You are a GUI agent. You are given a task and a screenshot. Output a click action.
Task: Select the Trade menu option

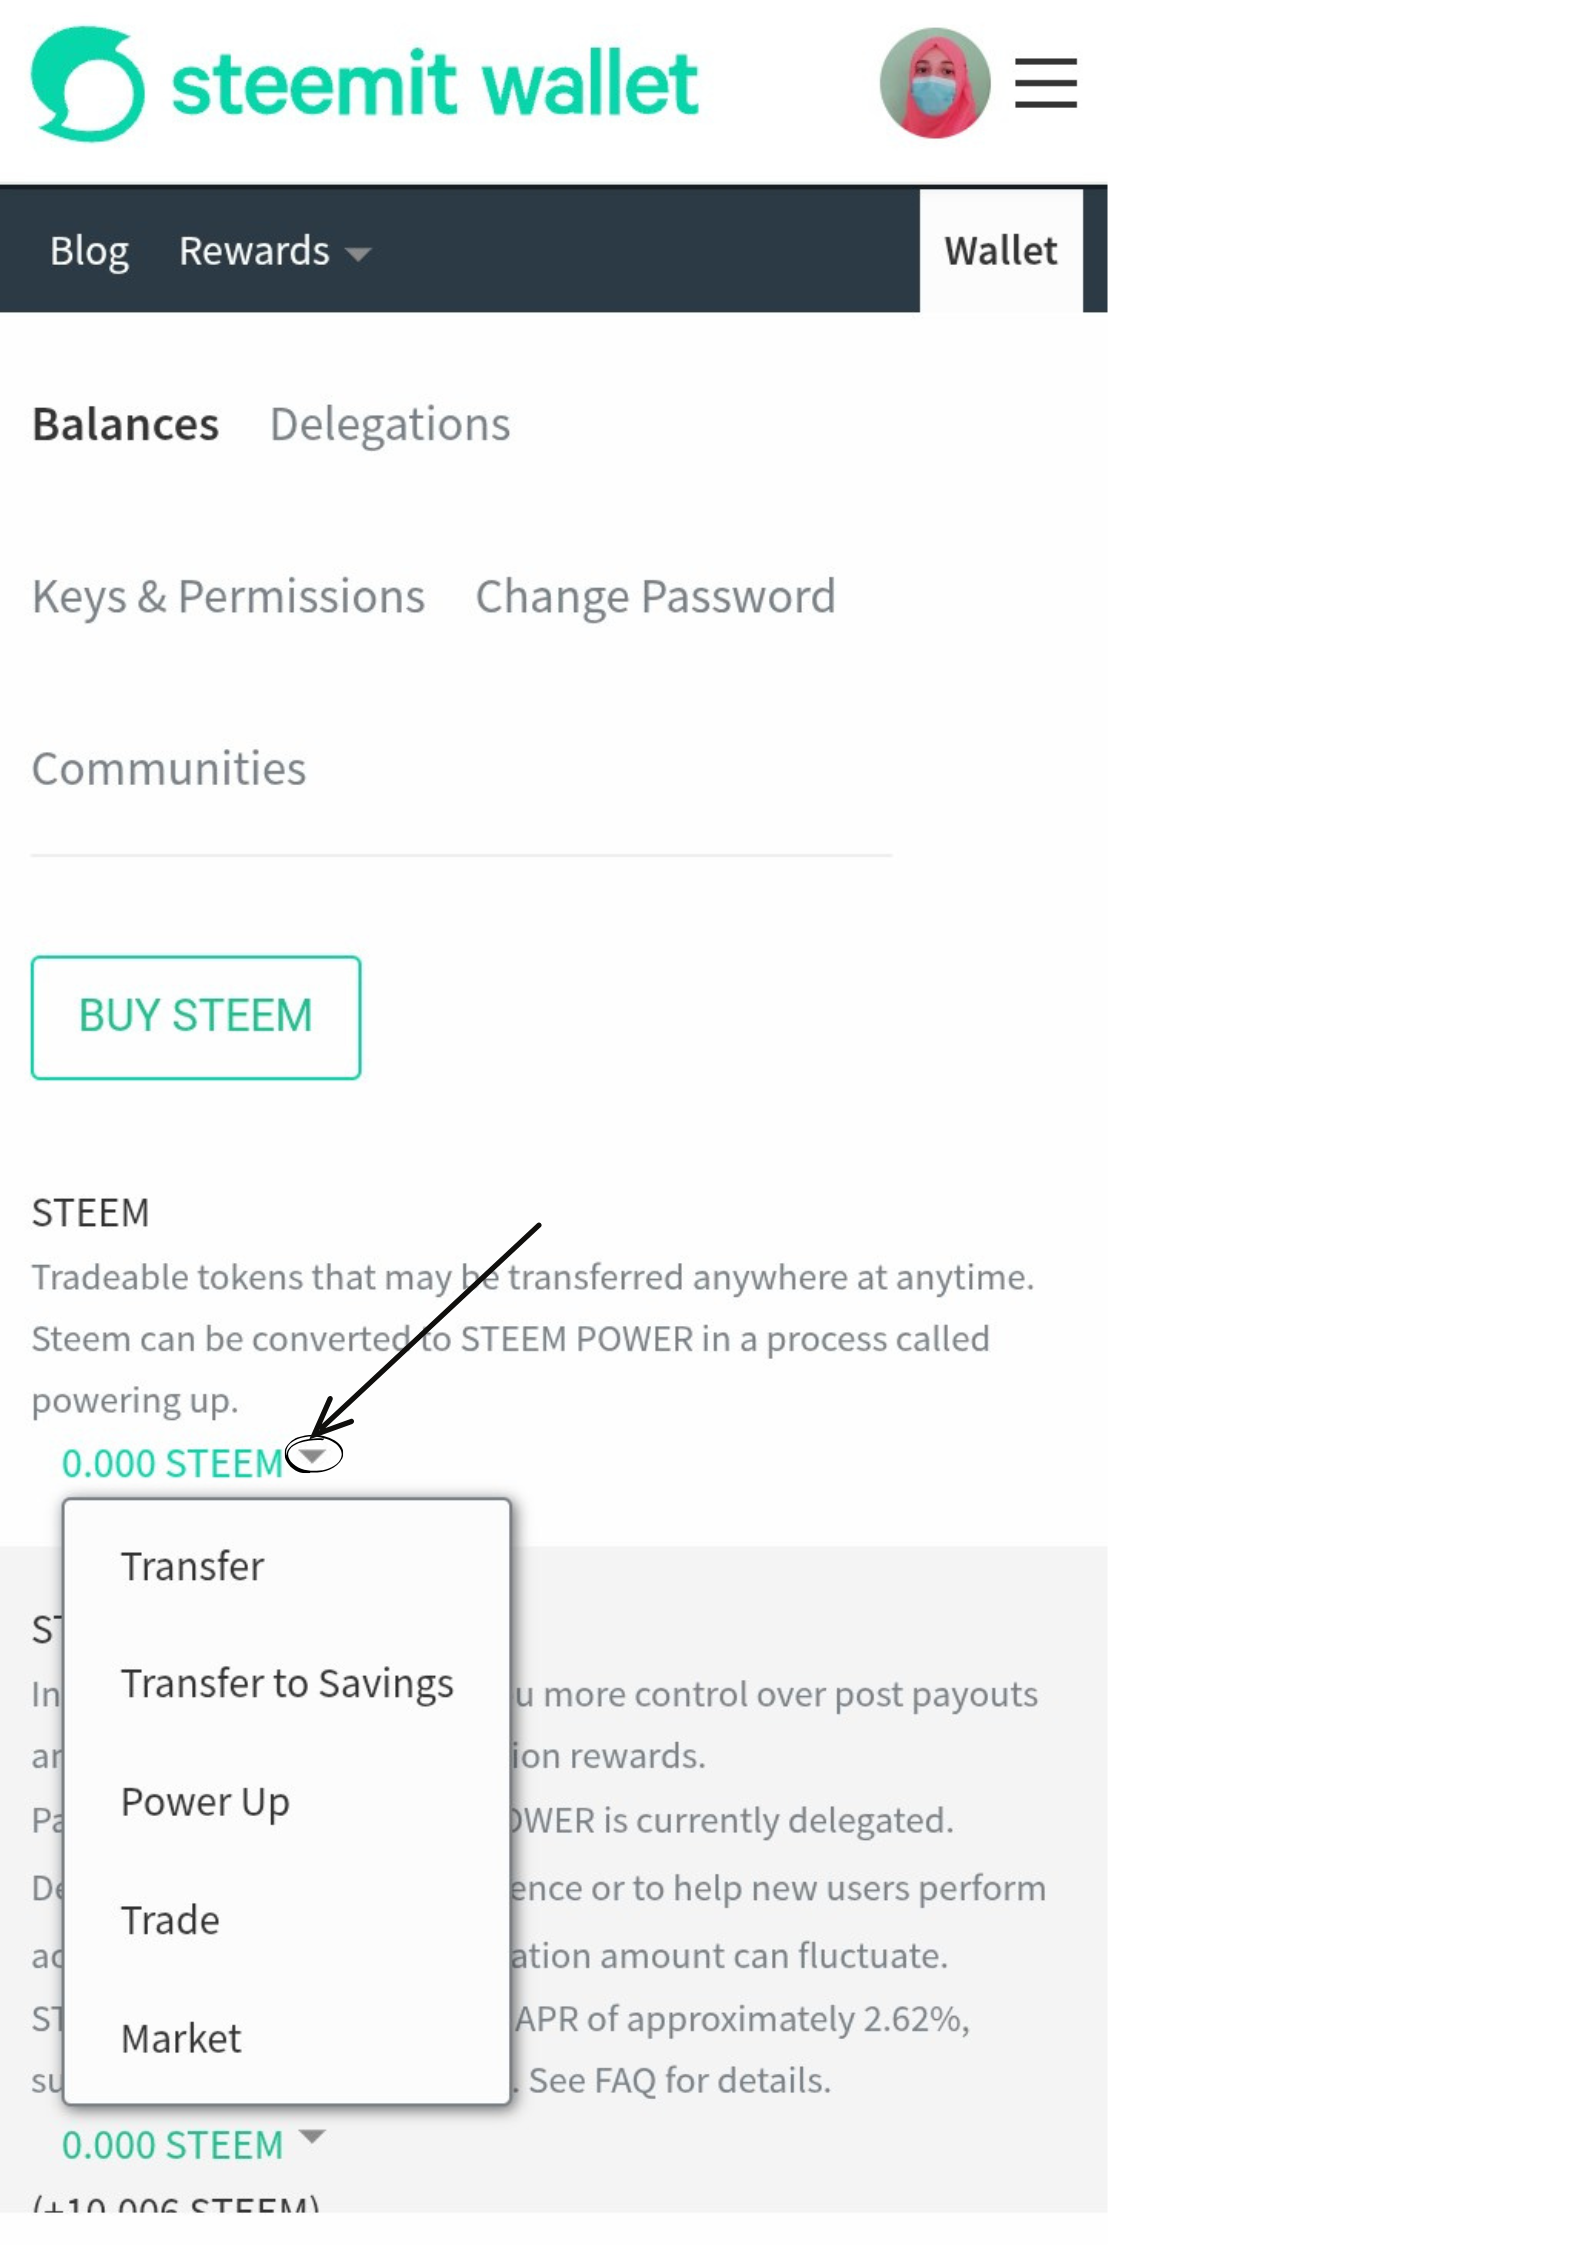click(170, 1921)
